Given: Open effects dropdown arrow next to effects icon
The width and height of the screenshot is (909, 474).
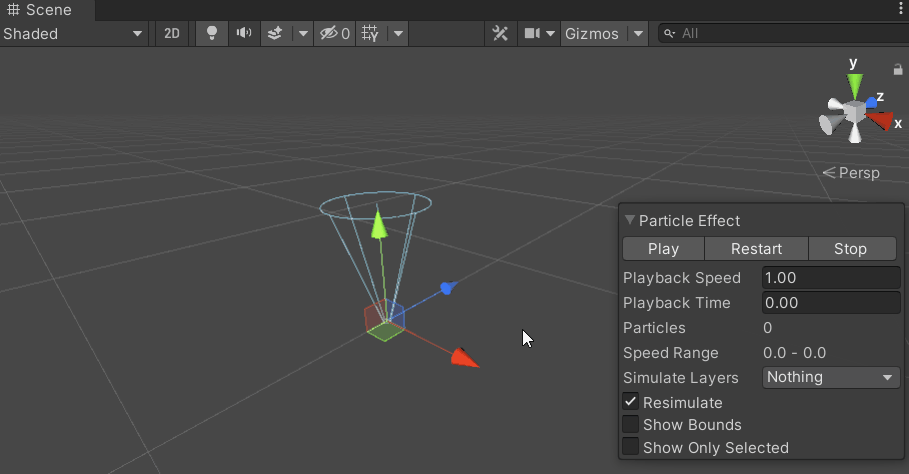Looking at the screenshot, I should (x=303, y=34).
